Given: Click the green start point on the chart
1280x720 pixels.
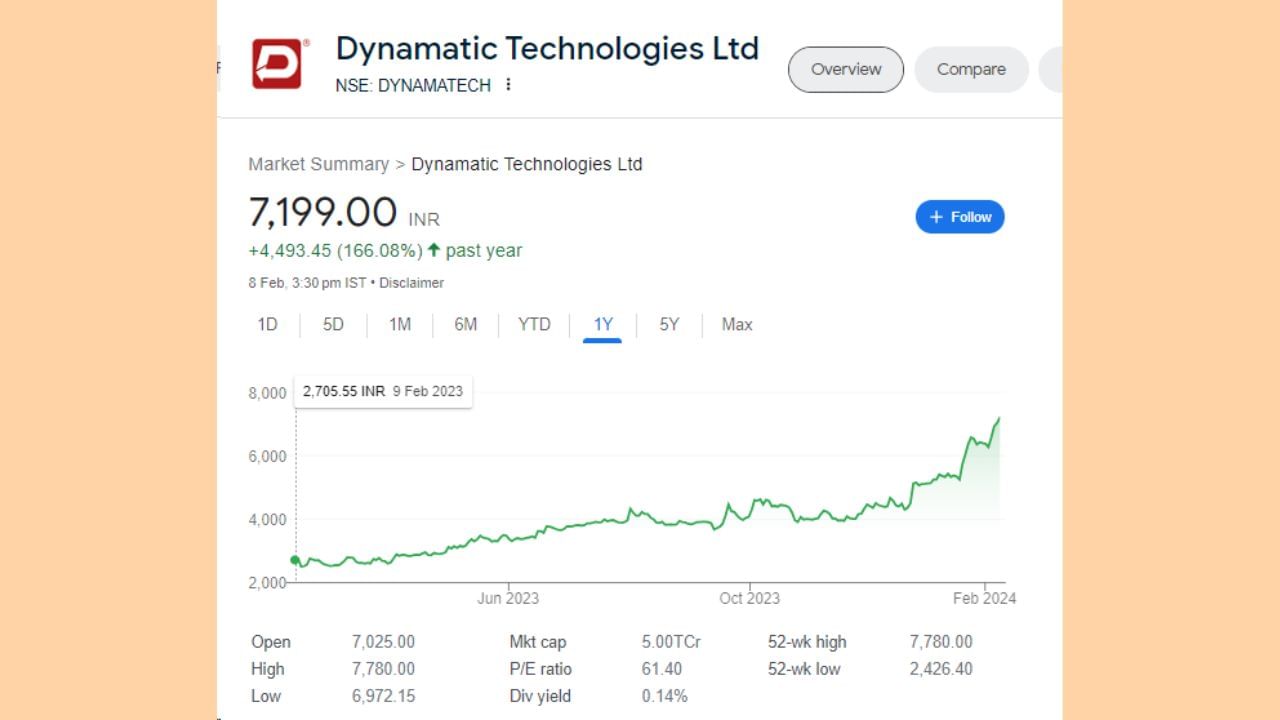Looking at the screenshot, I should (295, 560).
